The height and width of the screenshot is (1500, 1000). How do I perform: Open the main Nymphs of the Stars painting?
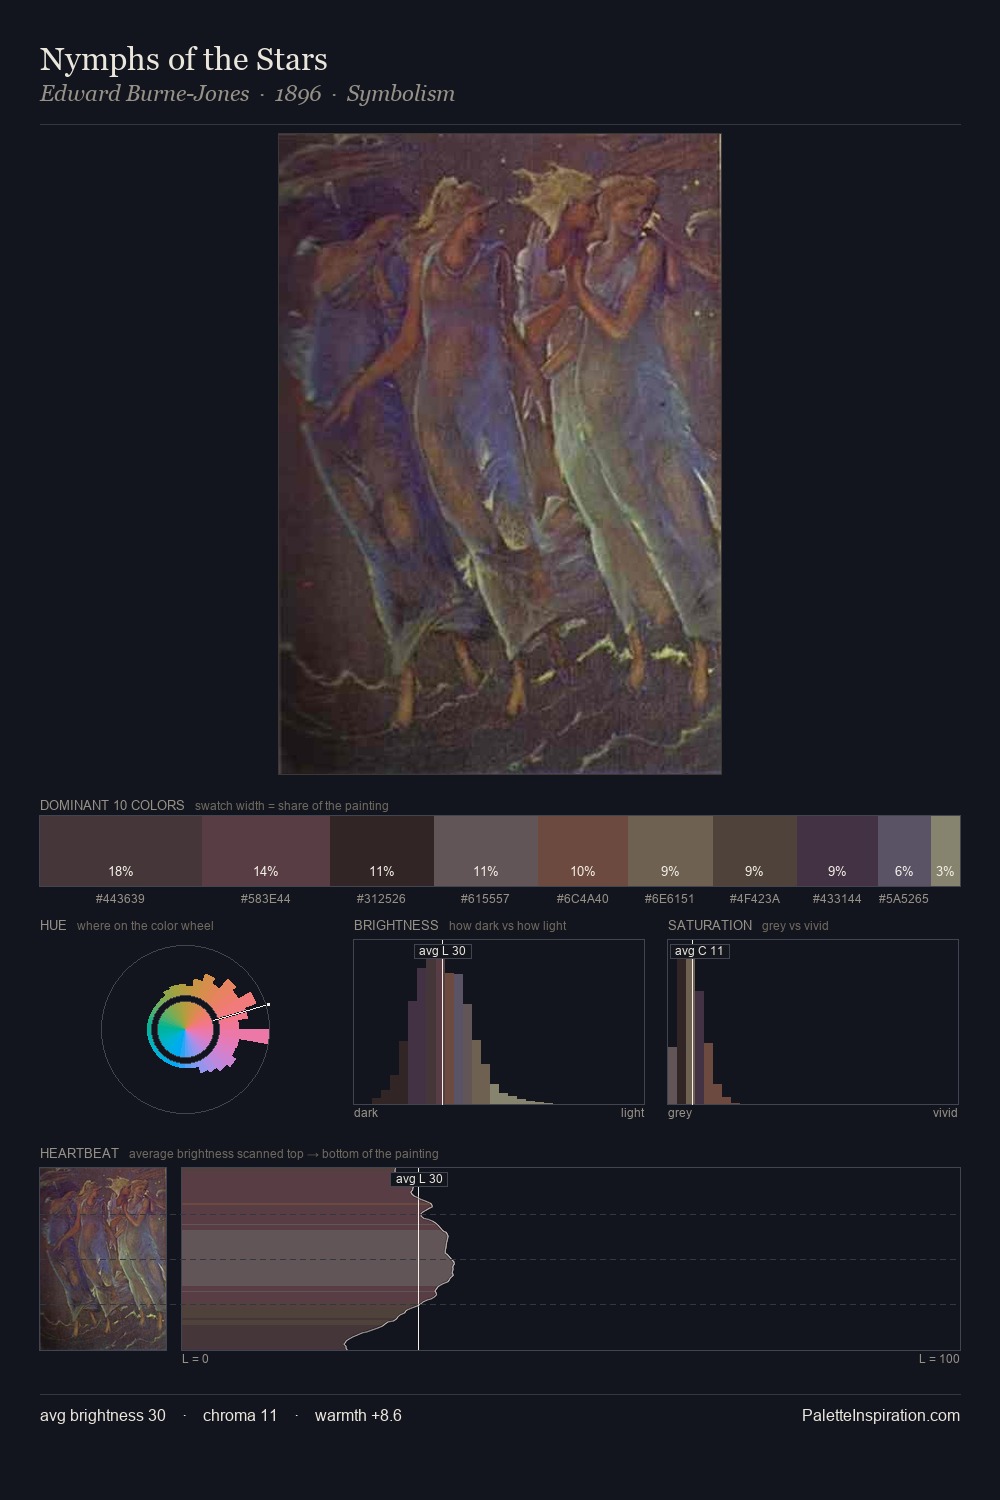point(500,454)
